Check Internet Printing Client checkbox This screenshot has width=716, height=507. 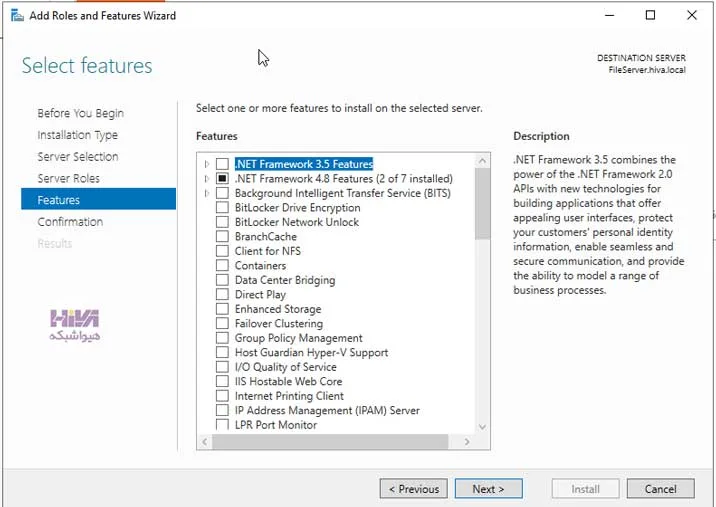(222, 396)
